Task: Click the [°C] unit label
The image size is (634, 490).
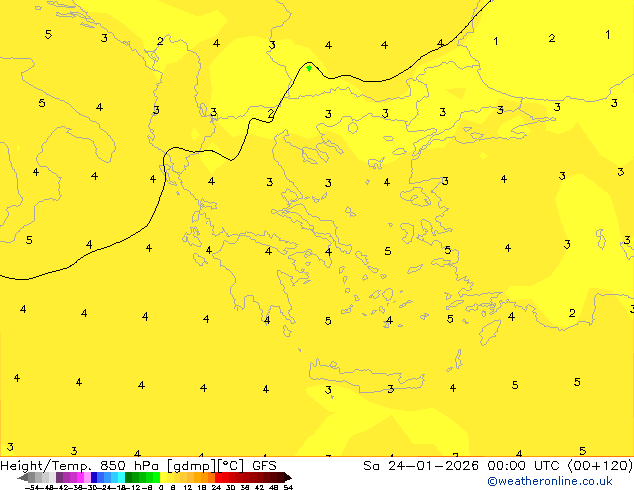Action: (x=231, y=466)
